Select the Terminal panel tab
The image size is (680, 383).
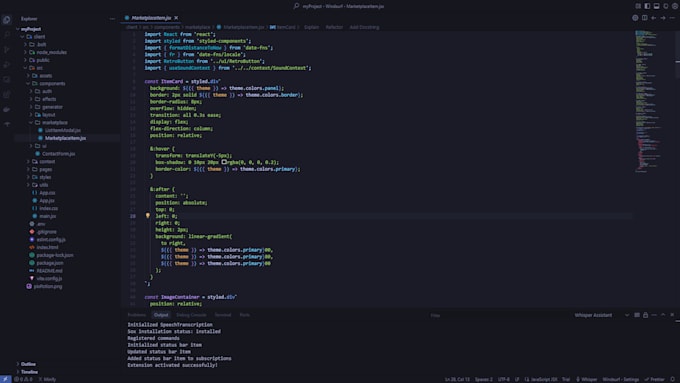pyautogui.click(x=223, y=315)
